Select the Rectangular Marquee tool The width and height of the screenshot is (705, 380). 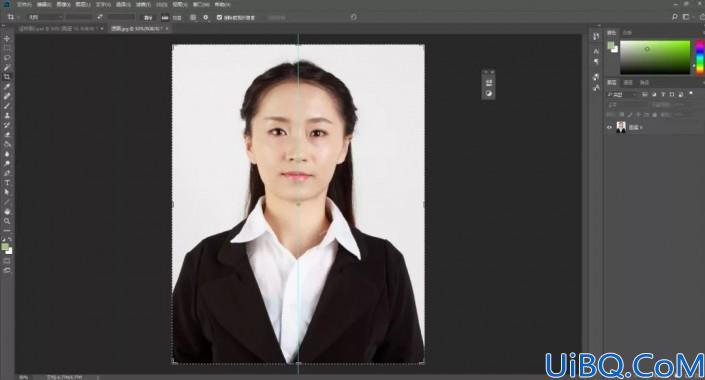point(7,49)
